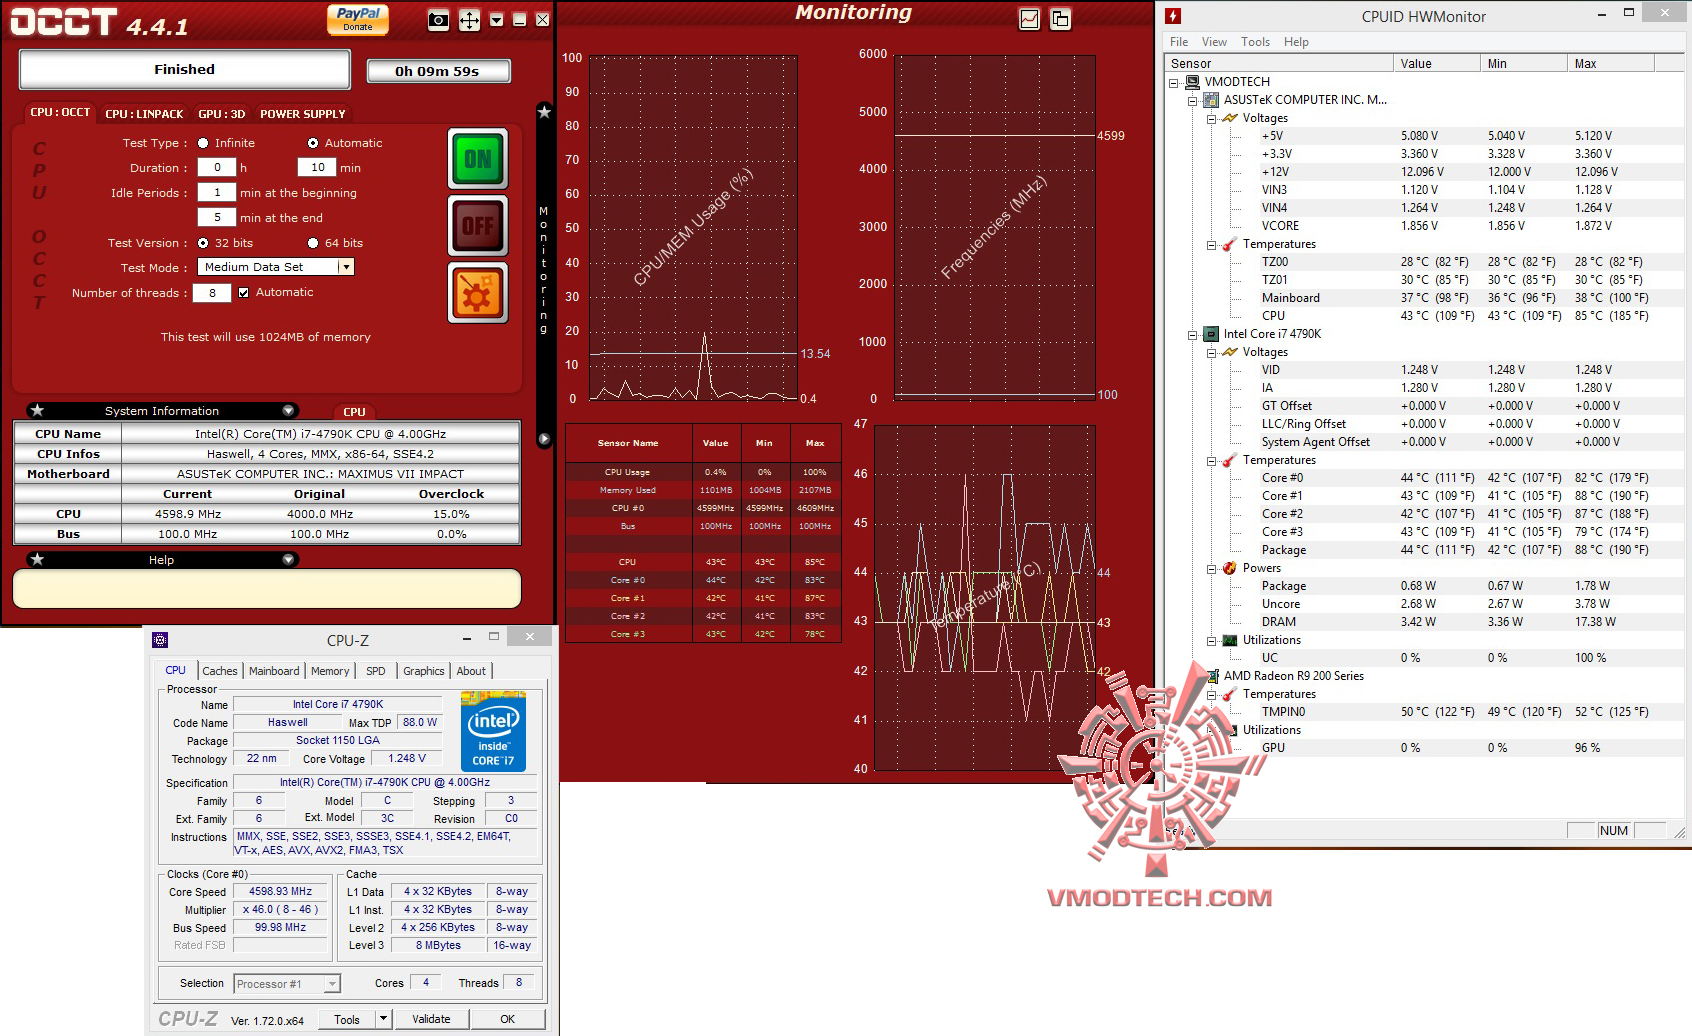Expand the vertical Monitoring panel toggle arrow
This screenshot has width=1692, height=1036.
pyautogui.click(x=544, y=438)
